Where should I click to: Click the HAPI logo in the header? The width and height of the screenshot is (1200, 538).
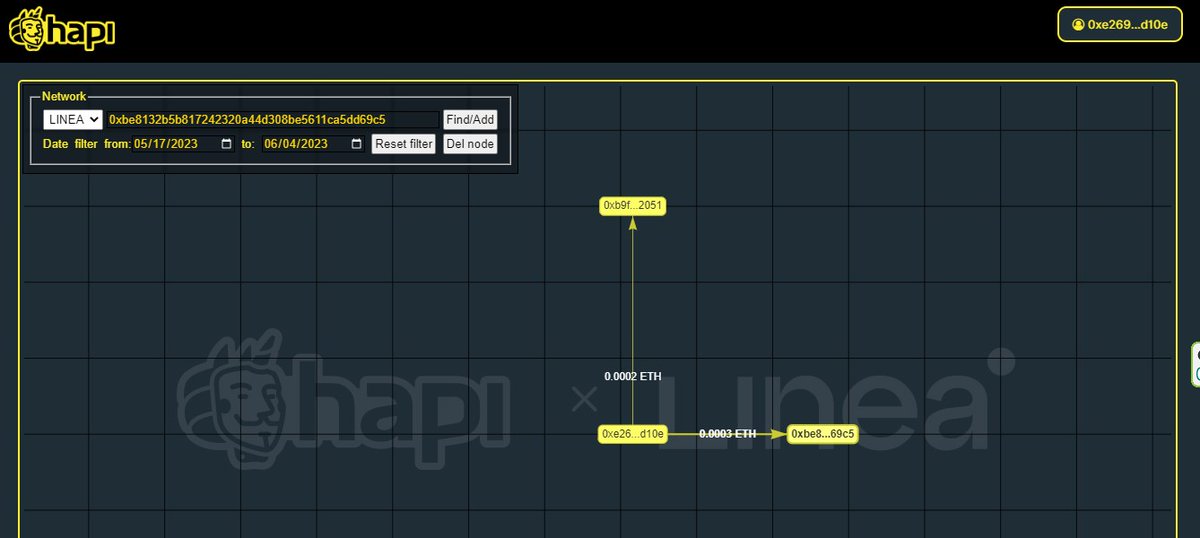(62, 29)
